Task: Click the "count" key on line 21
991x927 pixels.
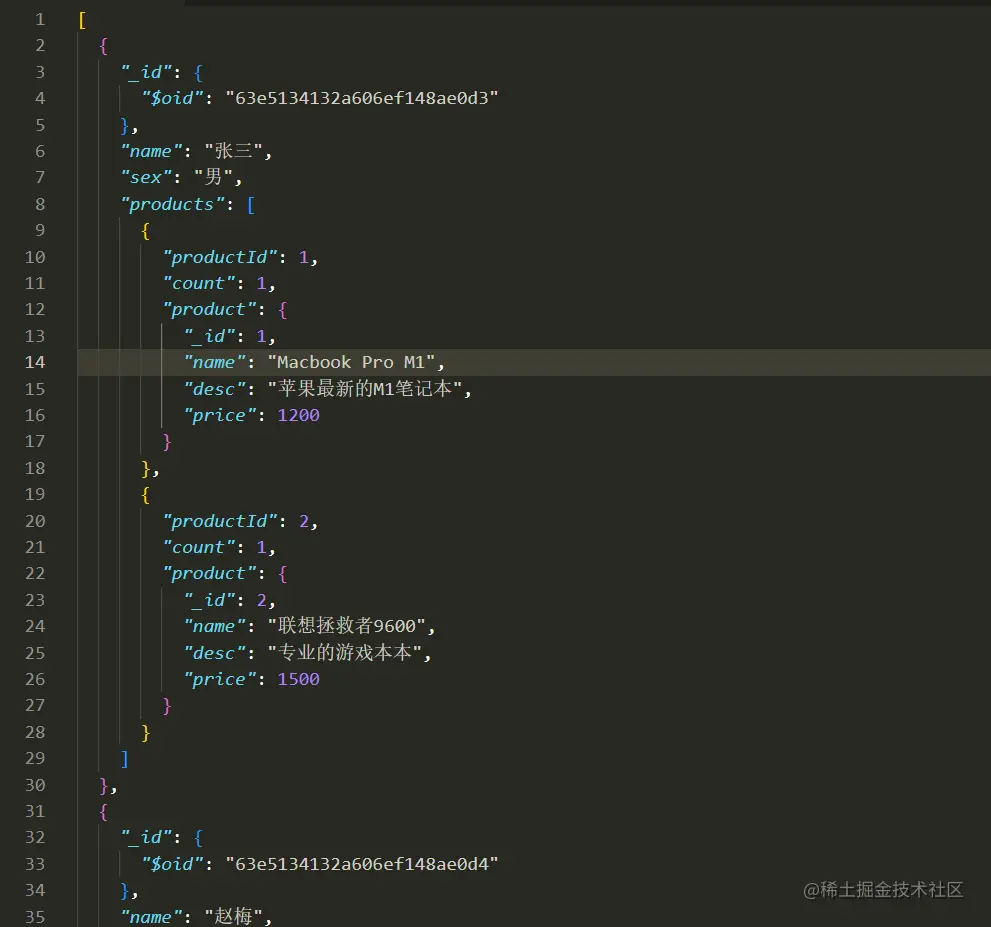Action: tap(199, 547)
